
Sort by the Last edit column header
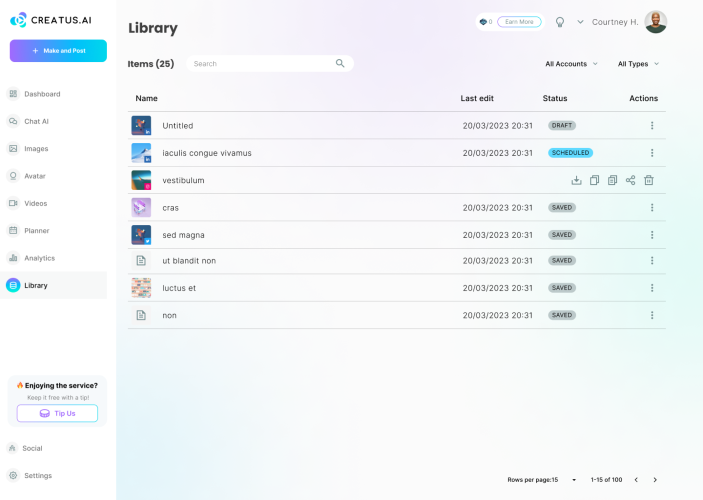pos(477,98)
